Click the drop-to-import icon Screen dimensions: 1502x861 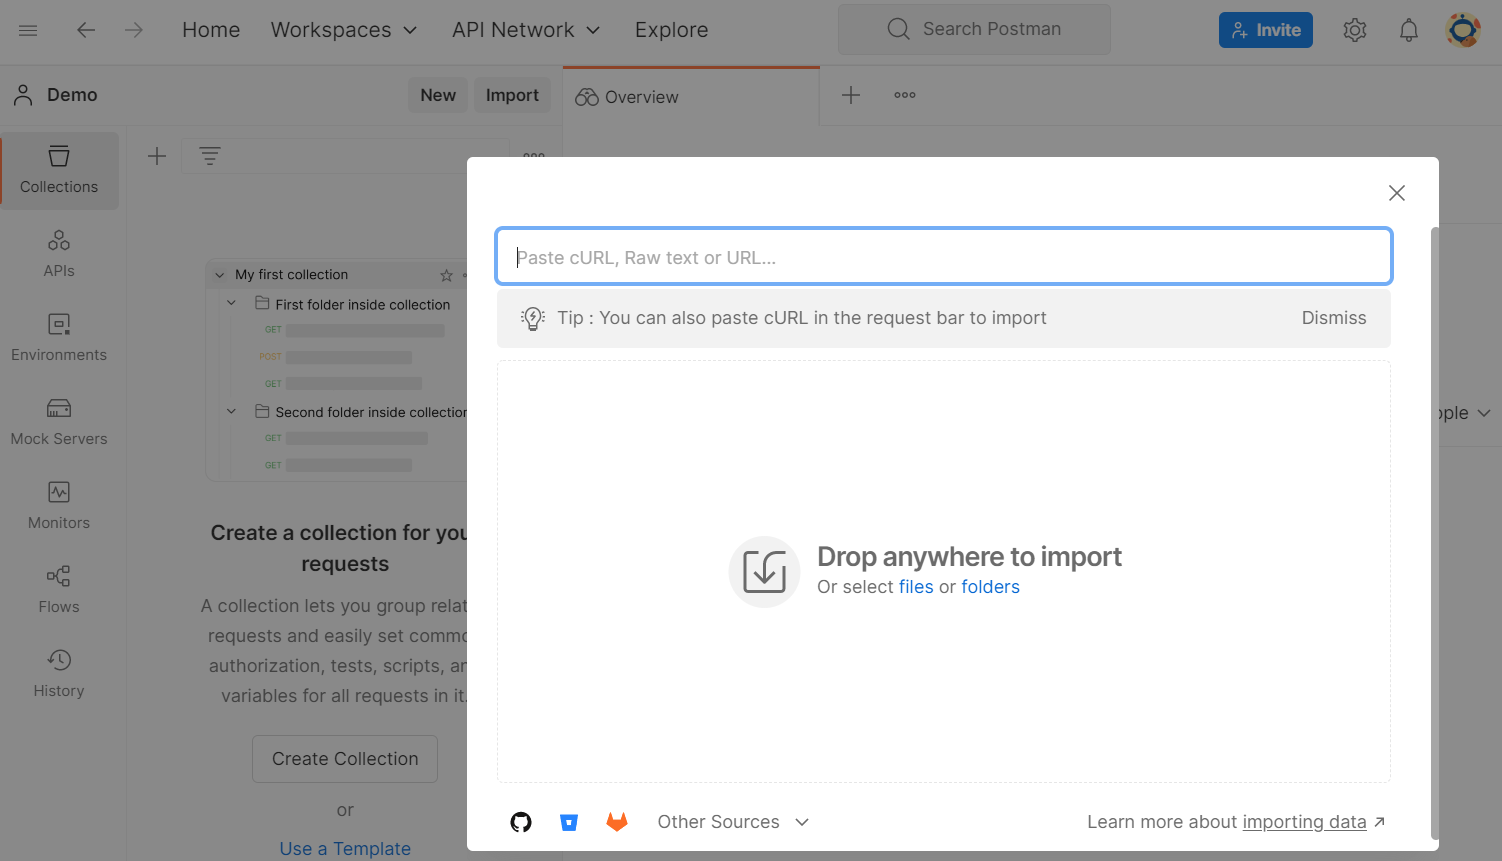coord(764,572)
